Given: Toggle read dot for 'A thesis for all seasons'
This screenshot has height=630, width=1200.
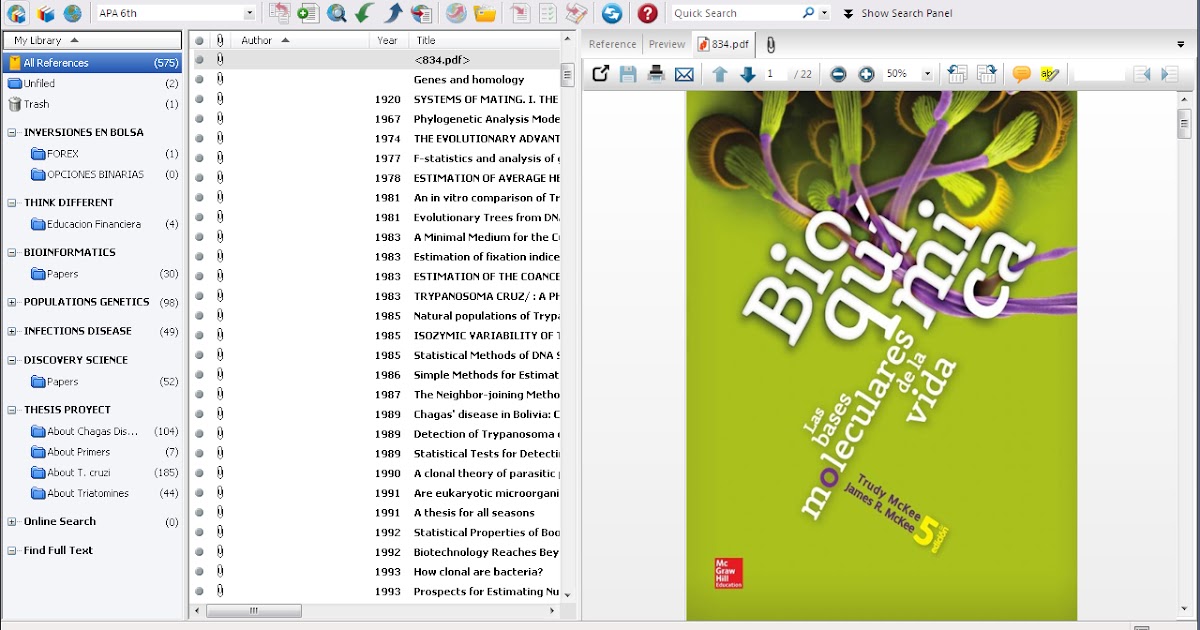Looking at the screenshot, I should pos(199,512).
